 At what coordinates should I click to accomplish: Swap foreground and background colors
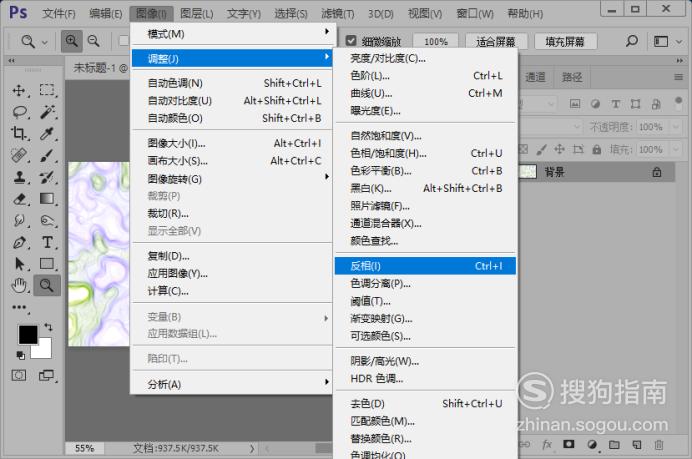tap(48, 327)
